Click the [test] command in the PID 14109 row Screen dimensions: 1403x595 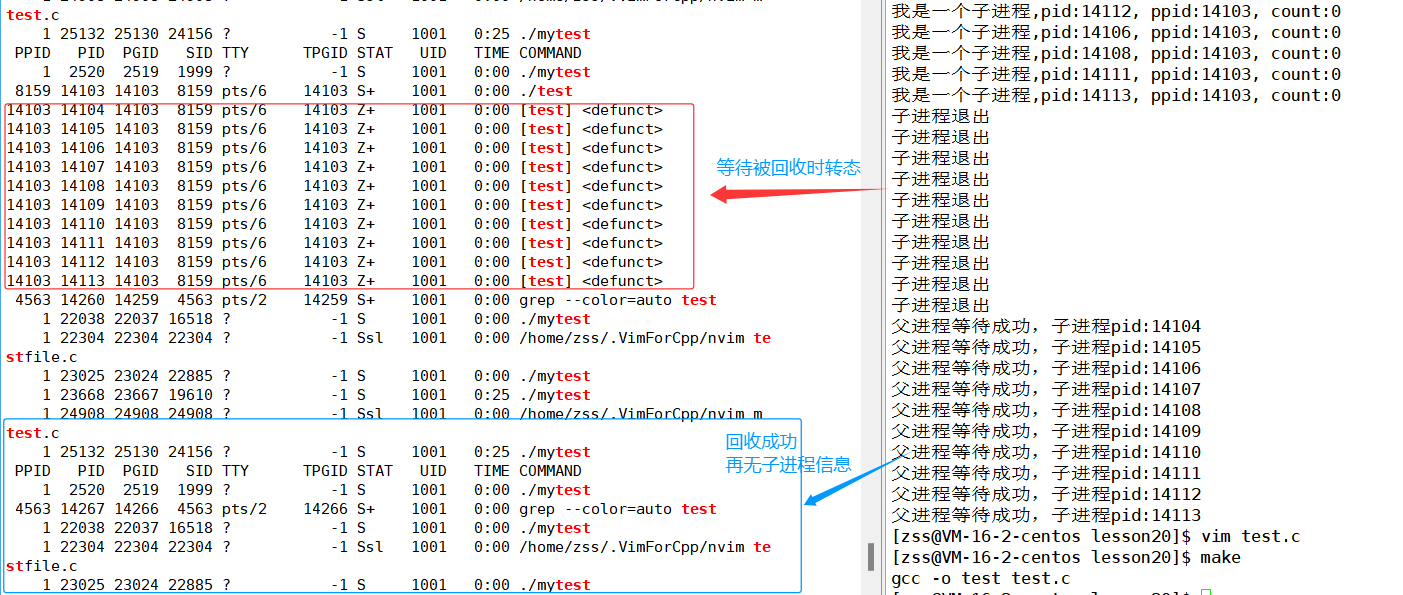click(x=546, y=205)
